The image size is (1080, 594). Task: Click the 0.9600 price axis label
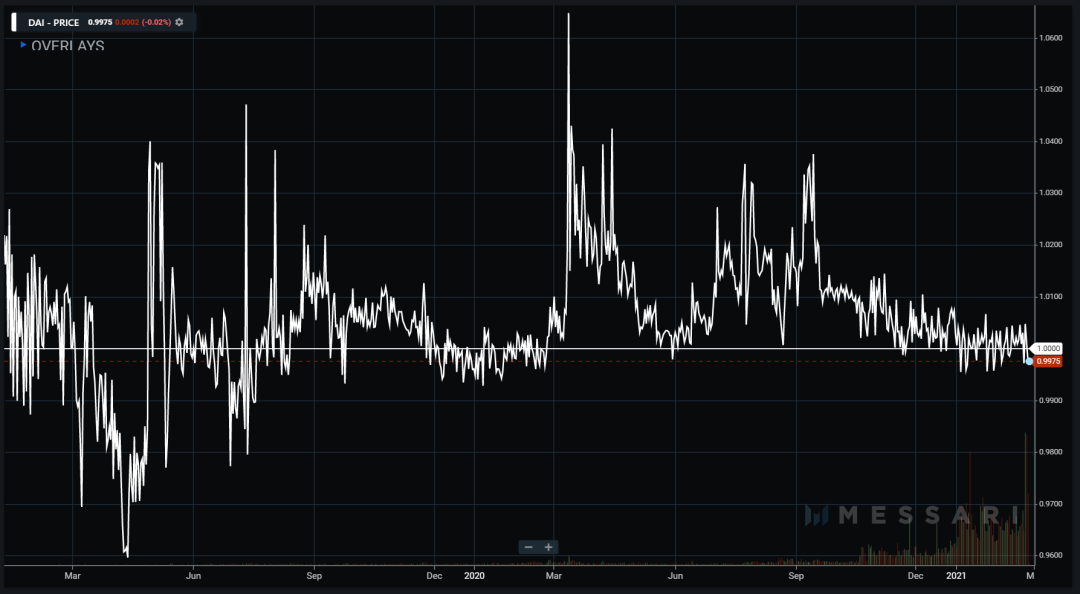(1050, 555)
